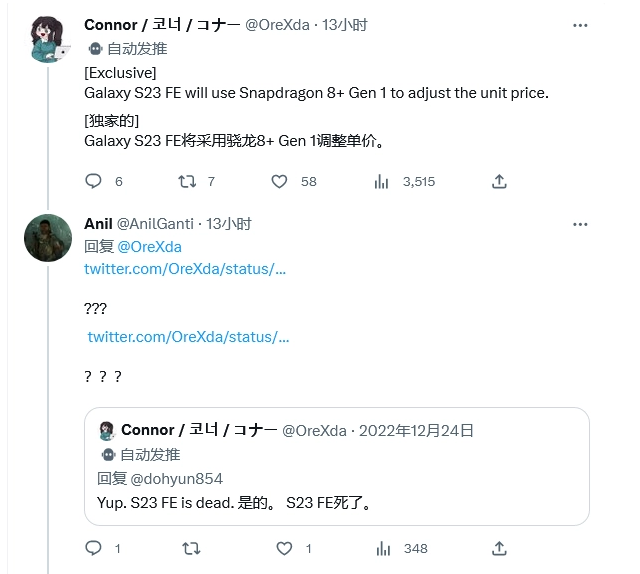Open Anil's profile picture
The height and width of the screenshot is (574, 640).
click(48, 238)
